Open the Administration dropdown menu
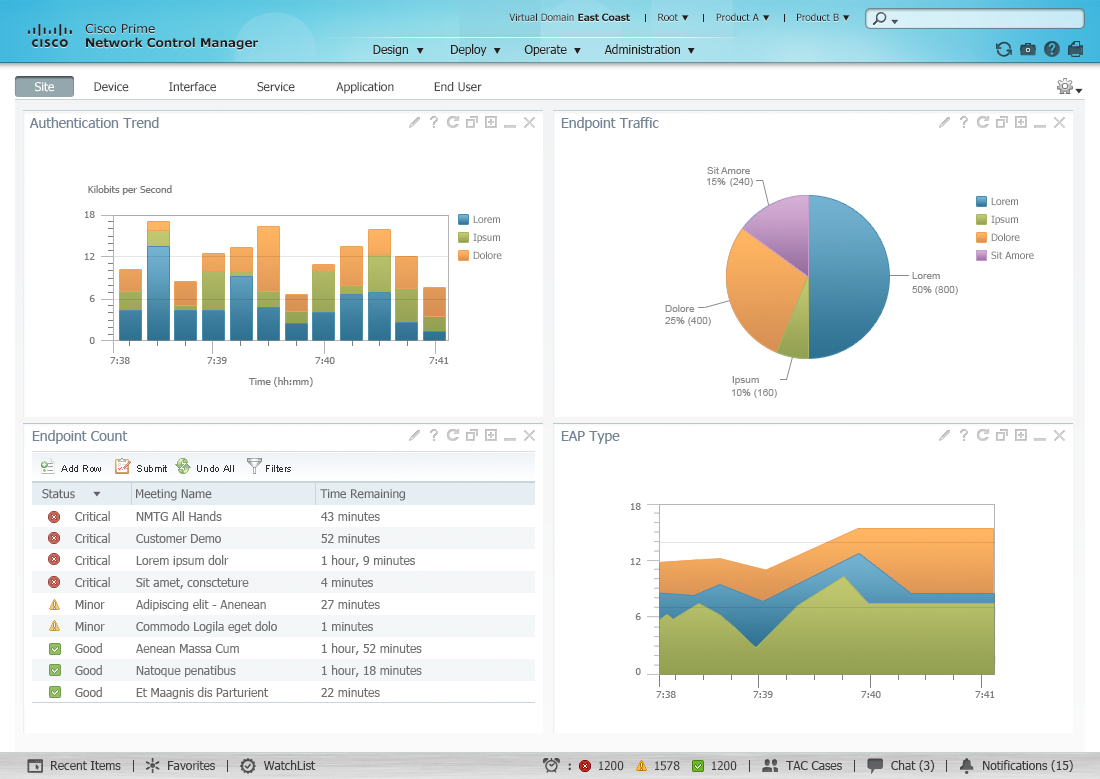 [649, 50]
